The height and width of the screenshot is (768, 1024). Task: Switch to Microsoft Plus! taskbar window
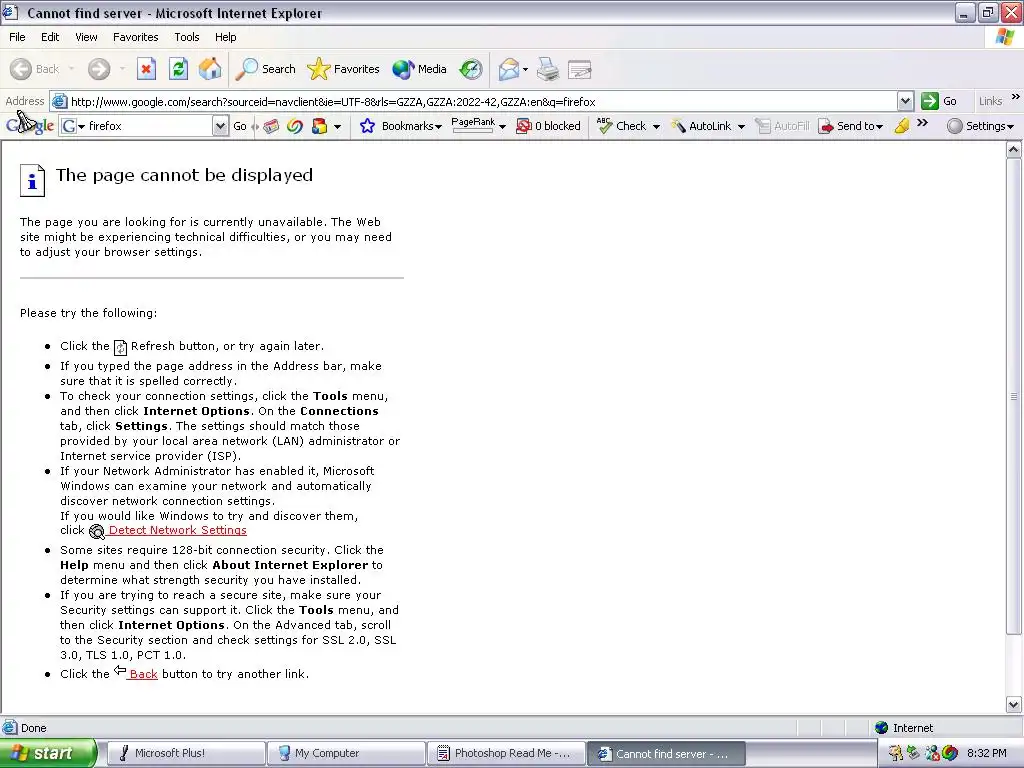[x=185, y=753]
